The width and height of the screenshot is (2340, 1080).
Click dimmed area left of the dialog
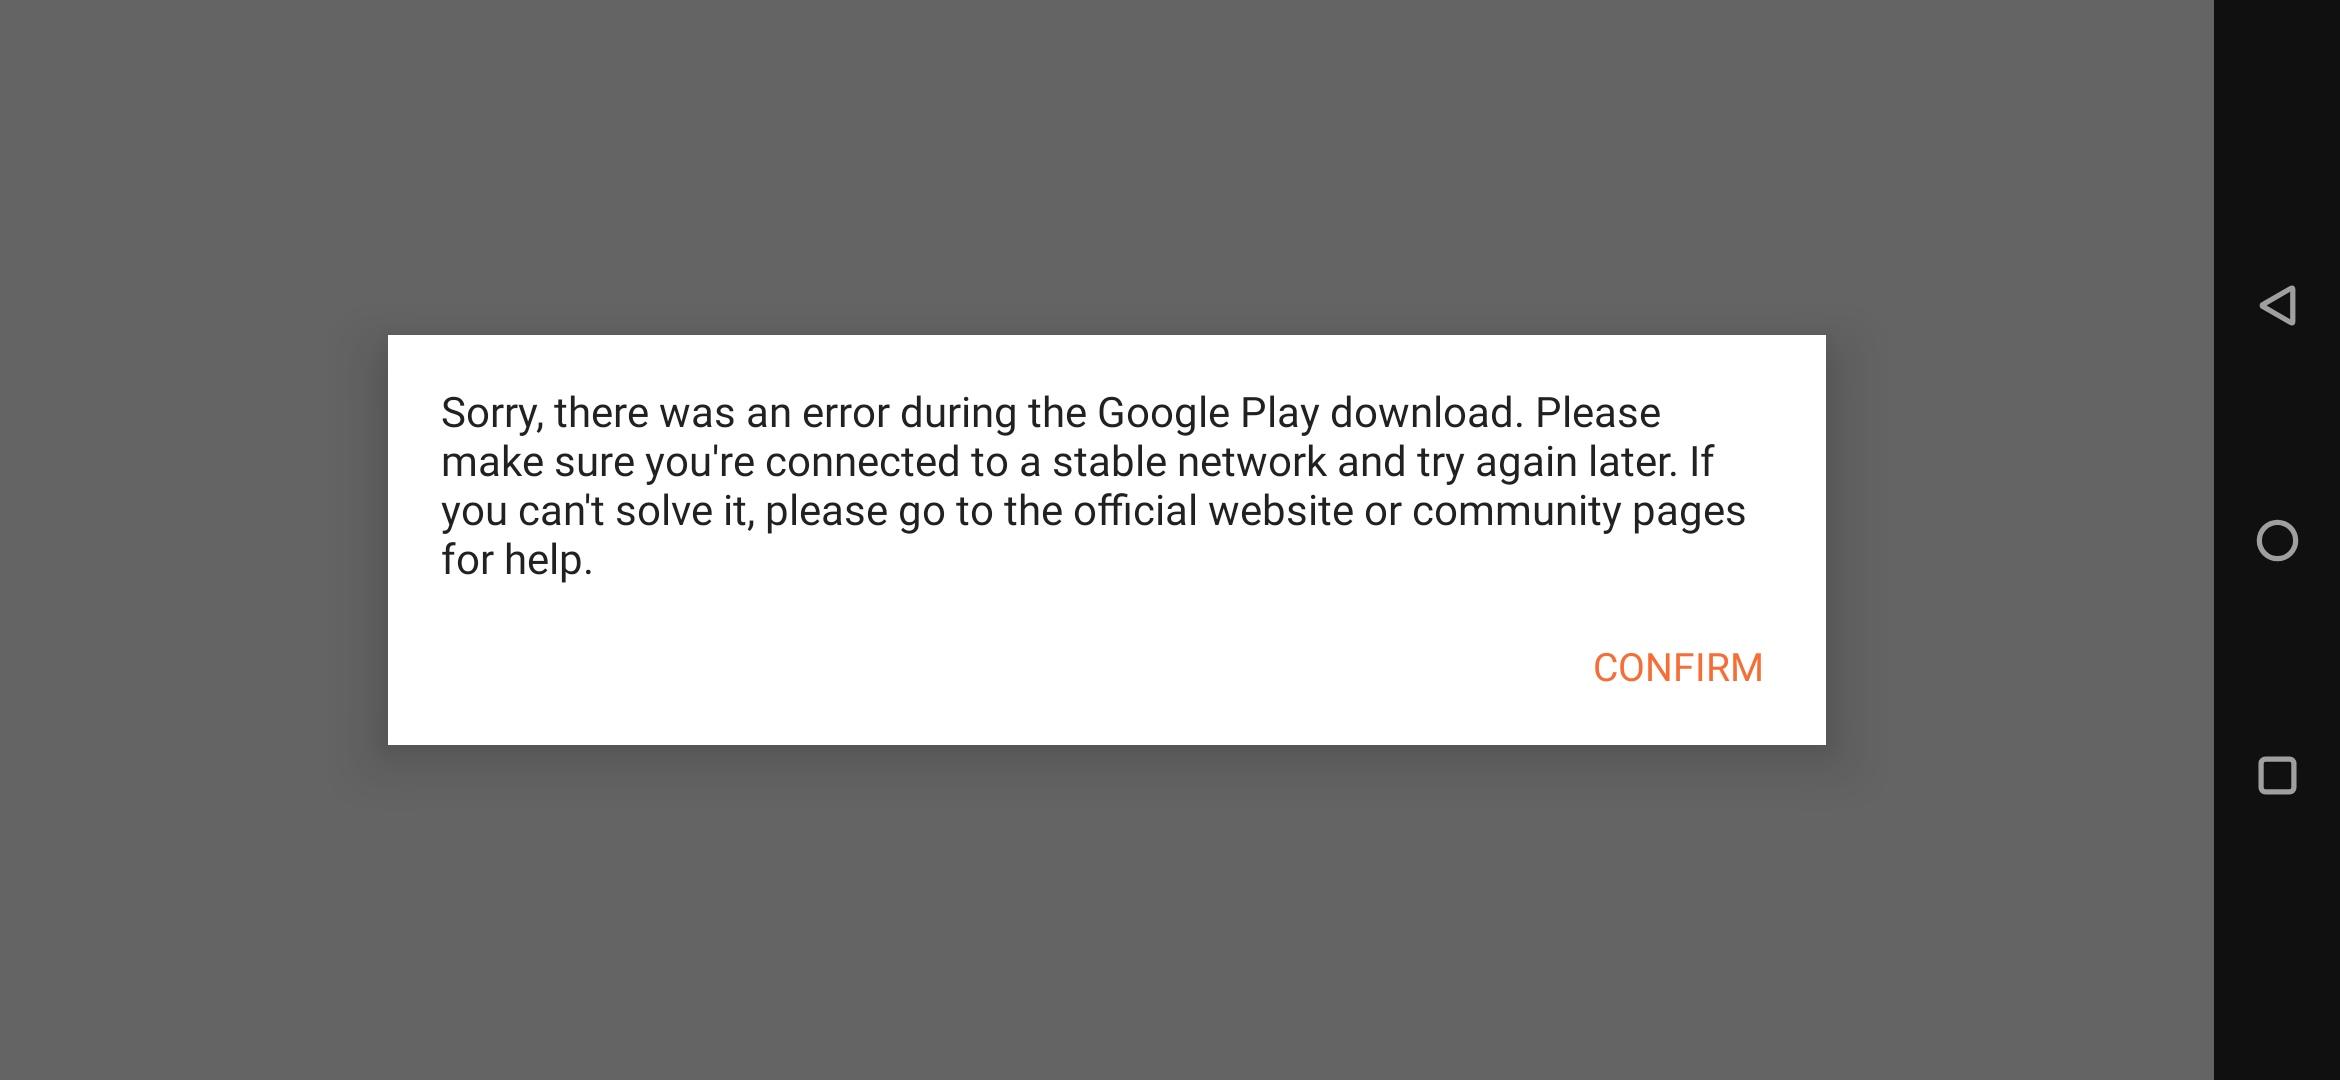194,540
